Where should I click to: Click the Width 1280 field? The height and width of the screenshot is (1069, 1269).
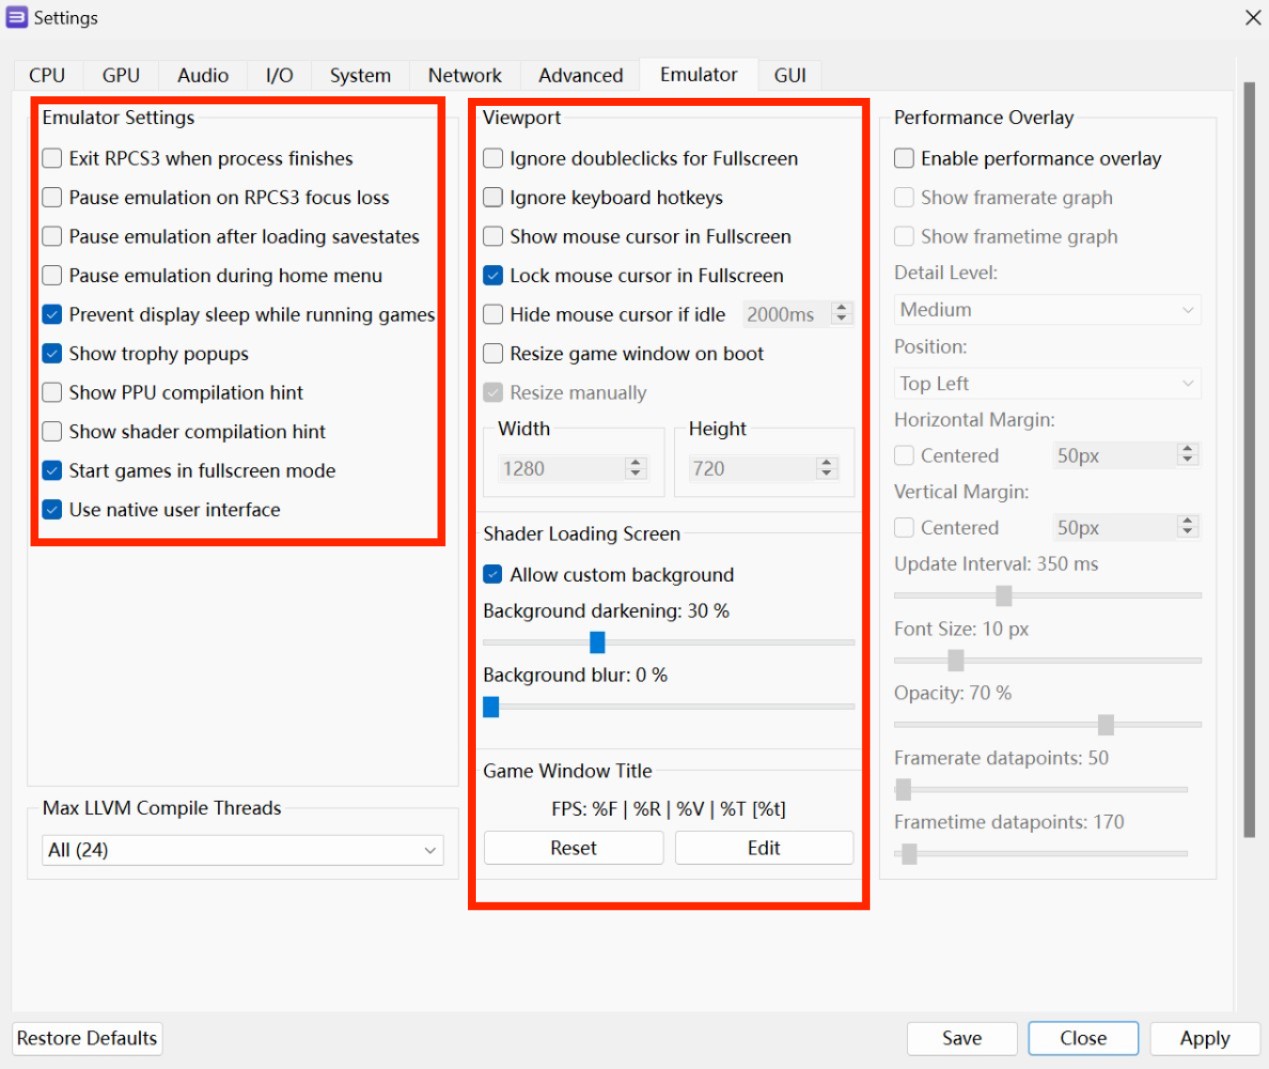[572, 468]
